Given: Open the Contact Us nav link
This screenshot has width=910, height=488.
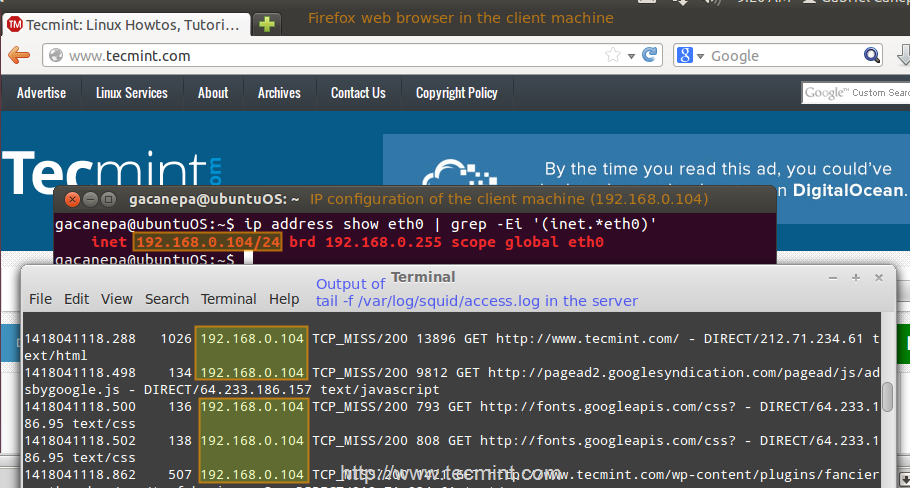Looking at the screenshot, I should (358, 93).
